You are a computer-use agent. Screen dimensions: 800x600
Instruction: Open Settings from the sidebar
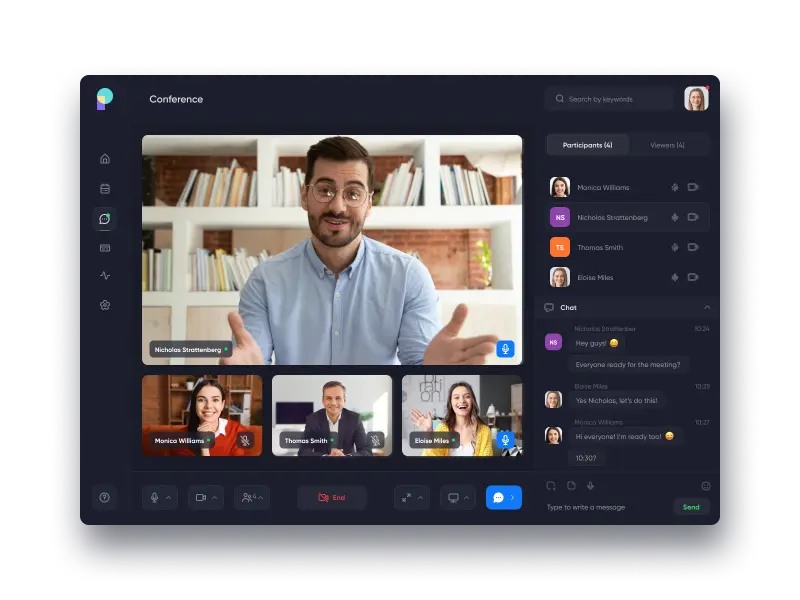[105, 305]
